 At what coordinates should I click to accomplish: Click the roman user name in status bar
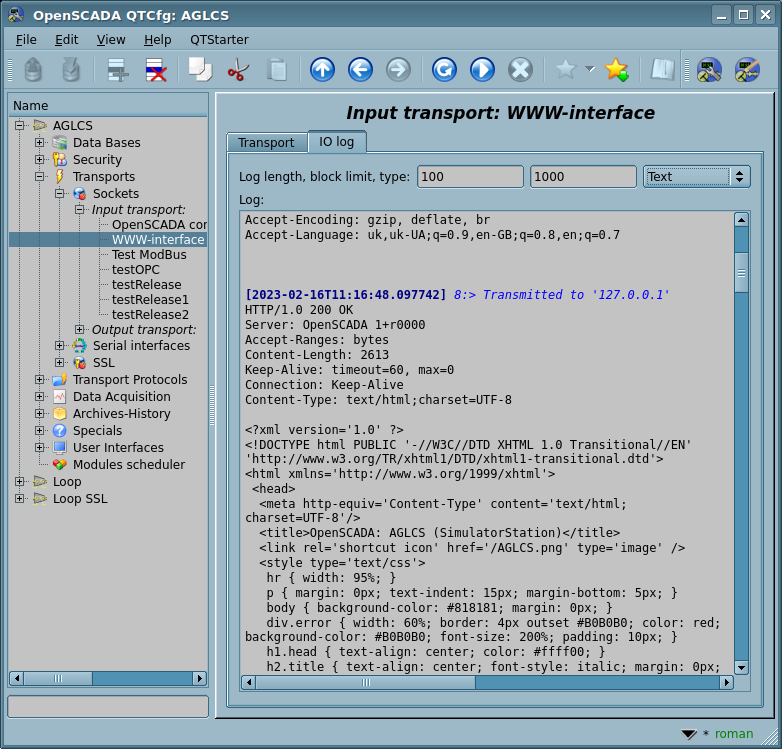(x=734, y=733)
